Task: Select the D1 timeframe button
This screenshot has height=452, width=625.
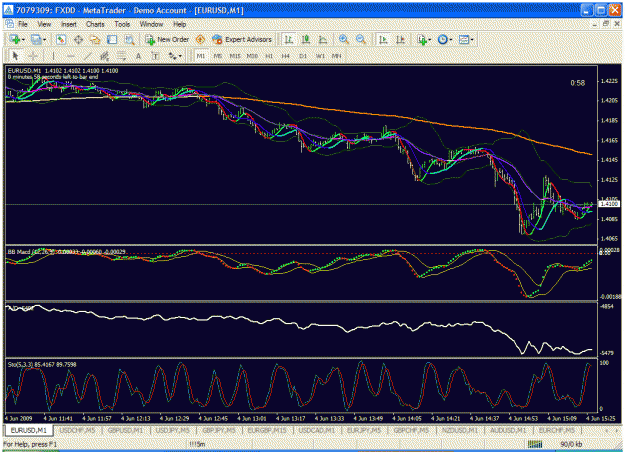Action: click(x=303, y=56)
